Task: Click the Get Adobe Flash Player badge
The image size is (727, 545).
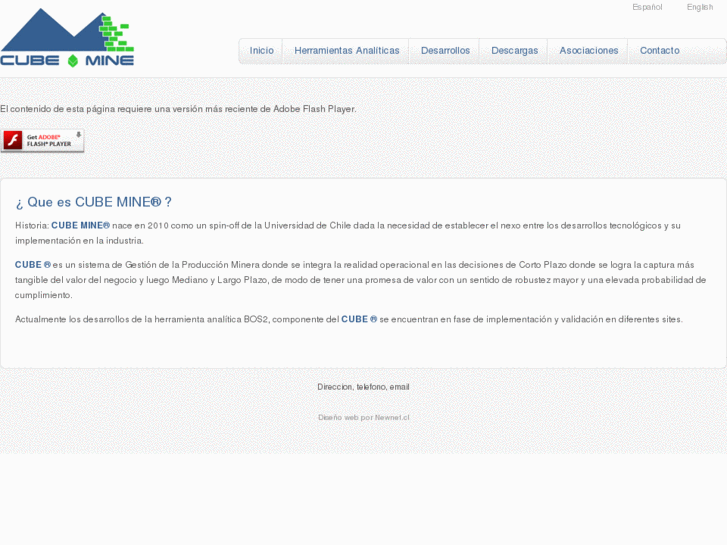Action: coord(42,141)
